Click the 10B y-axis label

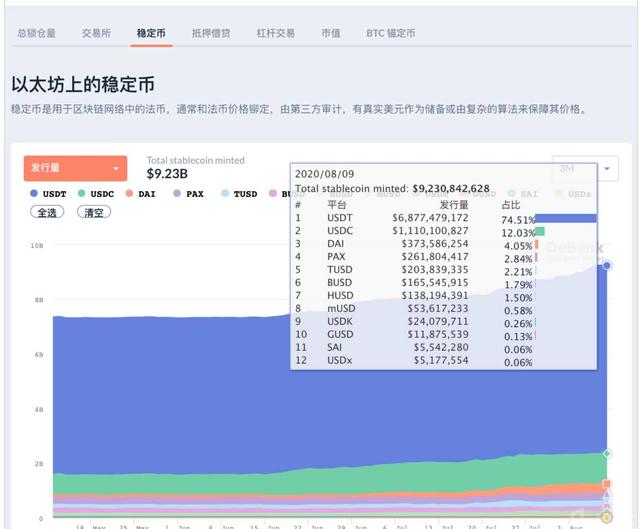[37, 246]
